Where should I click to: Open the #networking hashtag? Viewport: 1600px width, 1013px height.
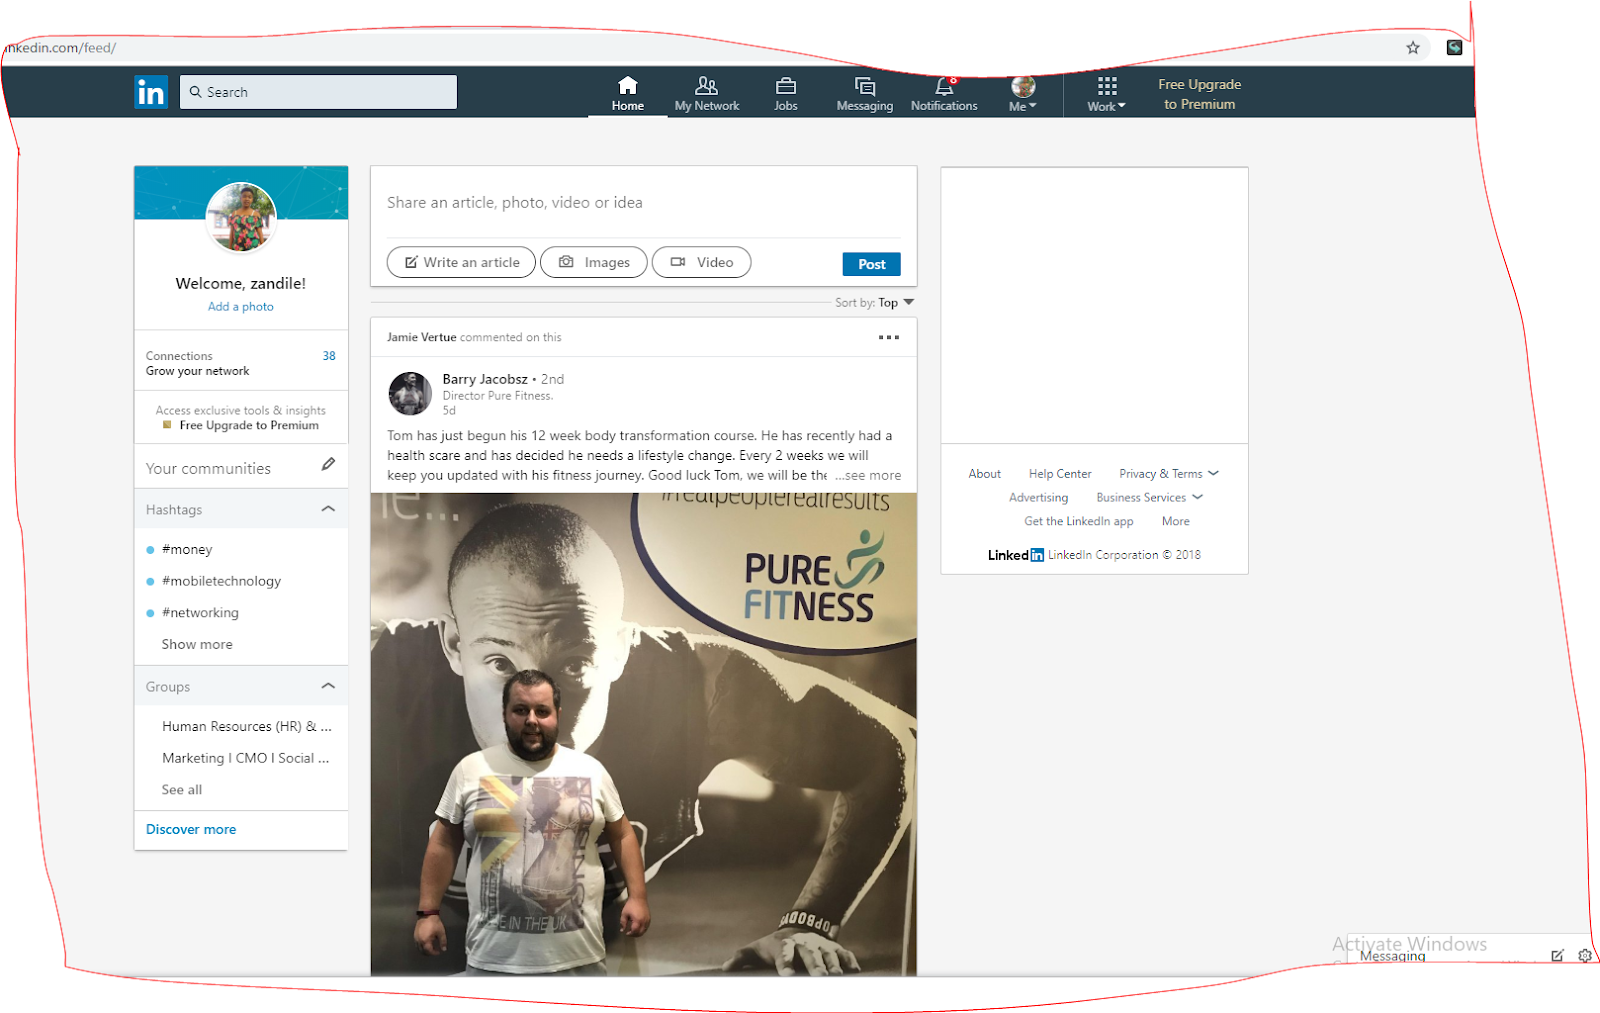coord(200,613)
